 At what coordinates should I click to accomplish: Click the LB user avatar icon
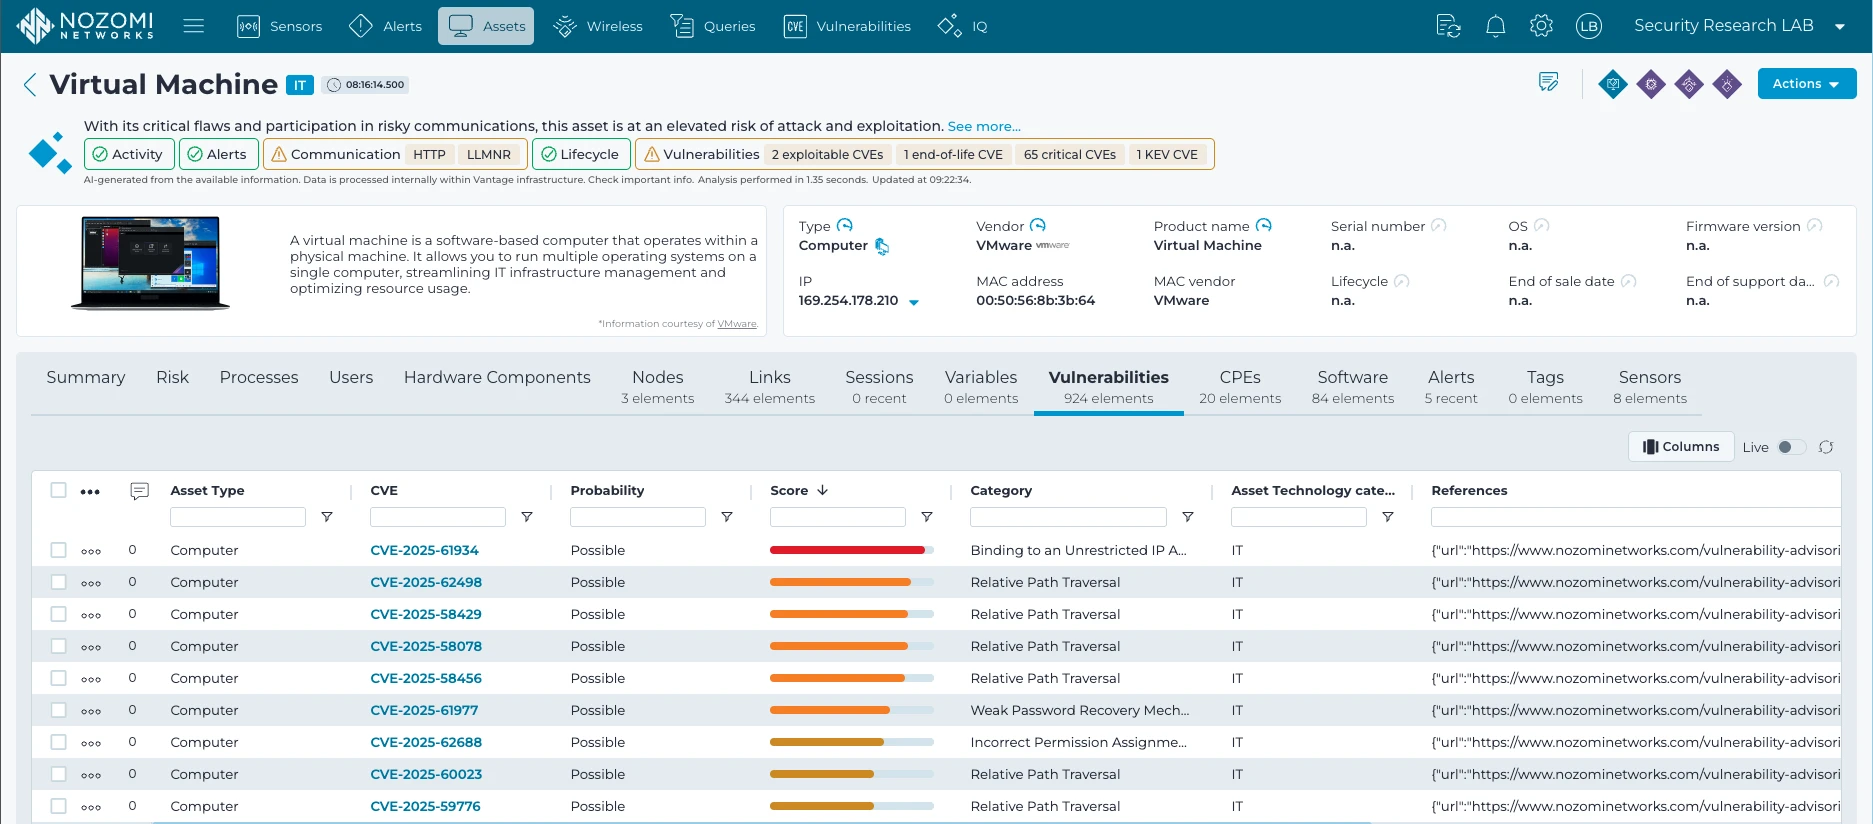click(x=1588, y=26)
